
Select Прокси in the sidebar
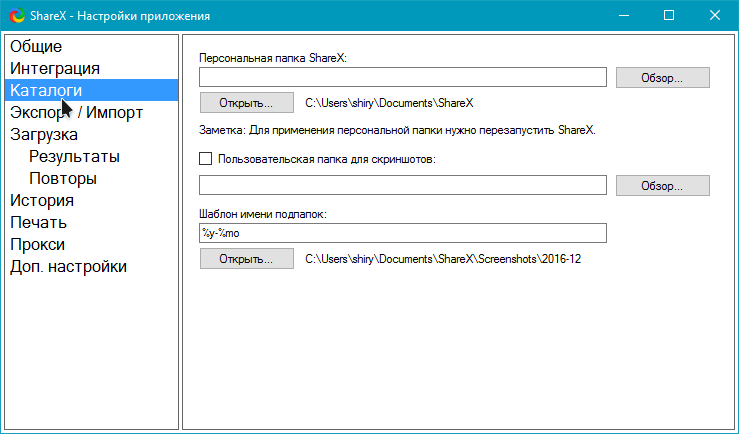click(91, 244)
